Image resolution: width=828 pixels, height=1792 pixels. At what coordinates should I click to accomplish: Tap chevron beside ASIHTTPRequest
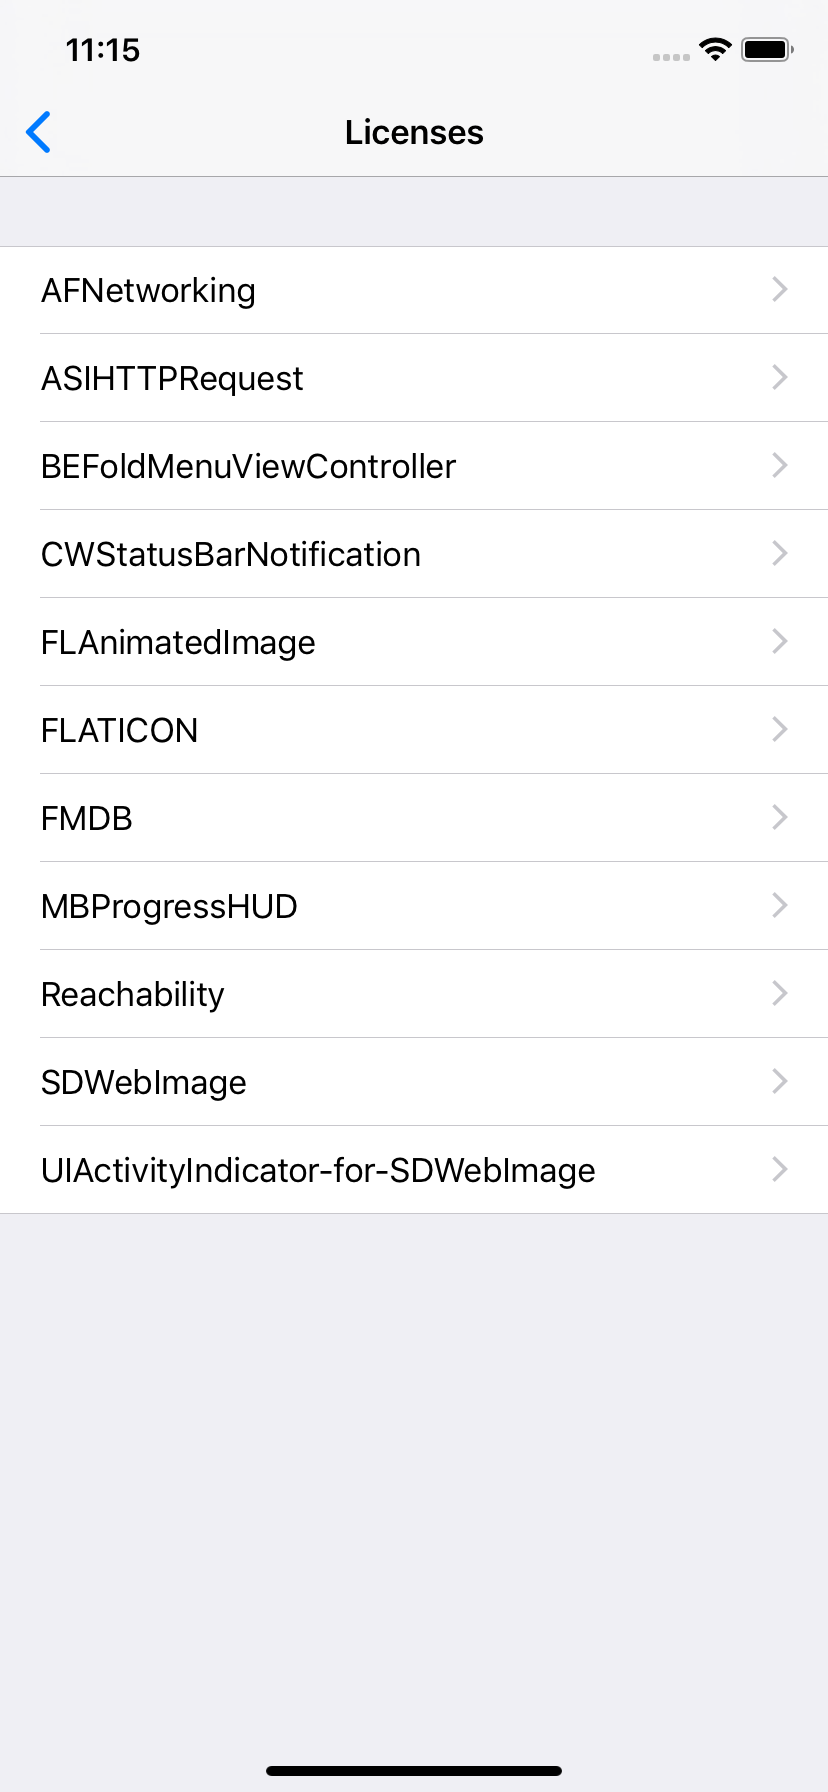point(780,378)
